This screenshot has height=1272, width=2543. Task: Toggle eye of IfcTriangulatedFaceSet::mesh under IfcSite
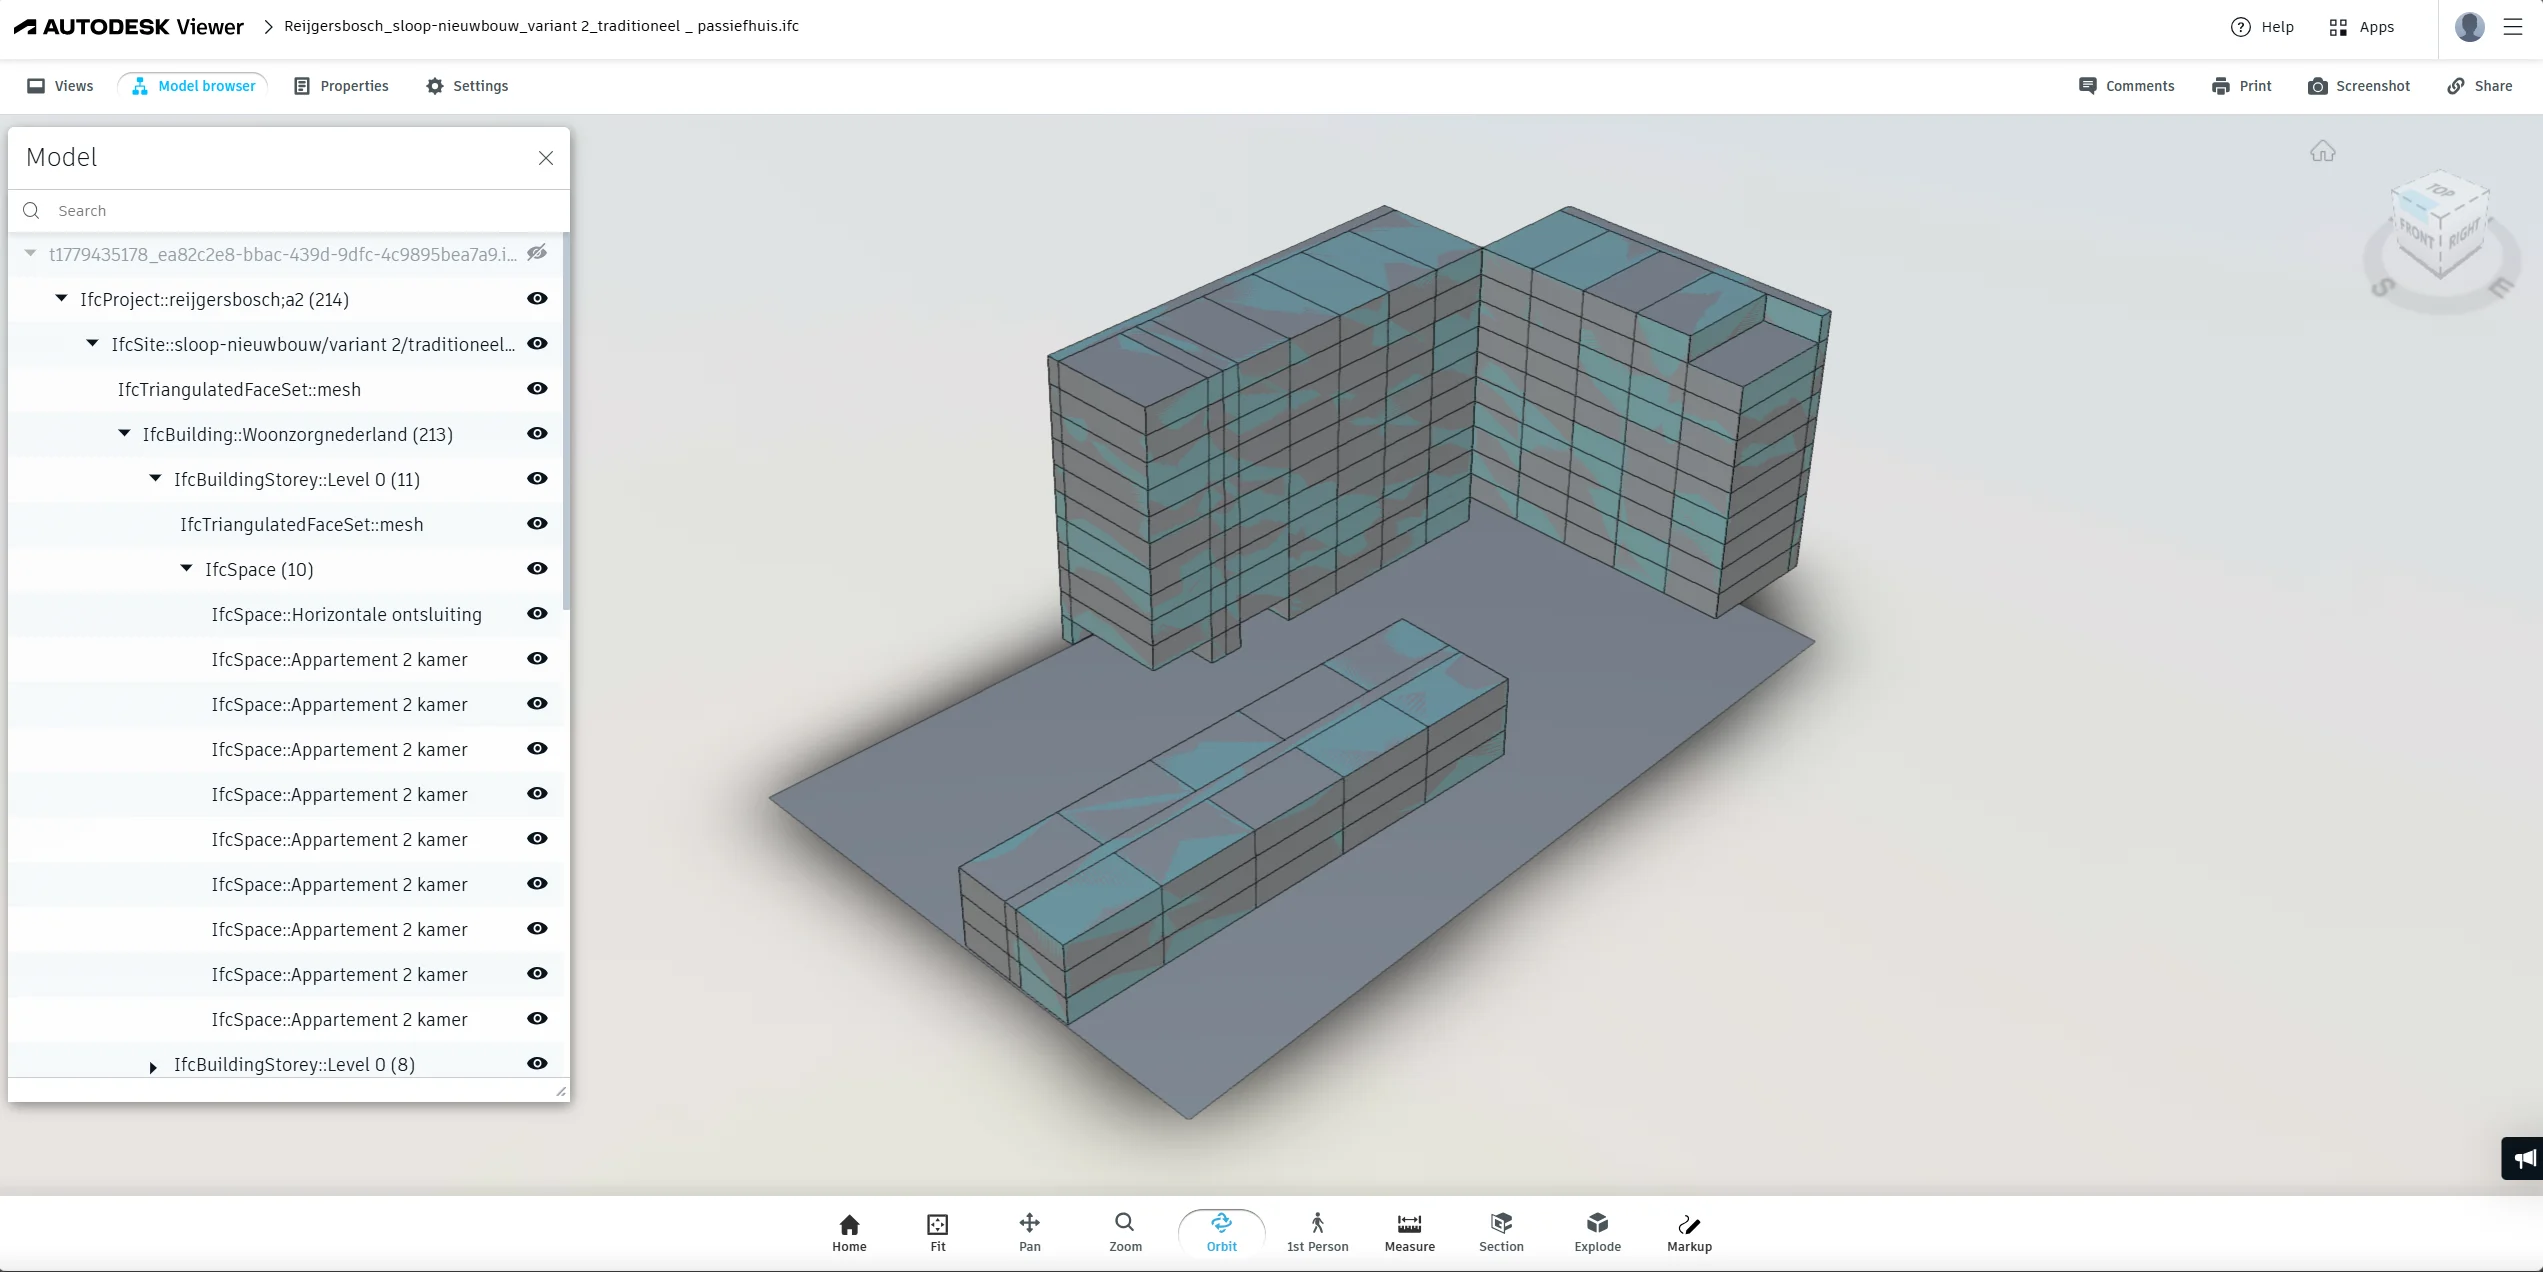click(x=537, y=388)
